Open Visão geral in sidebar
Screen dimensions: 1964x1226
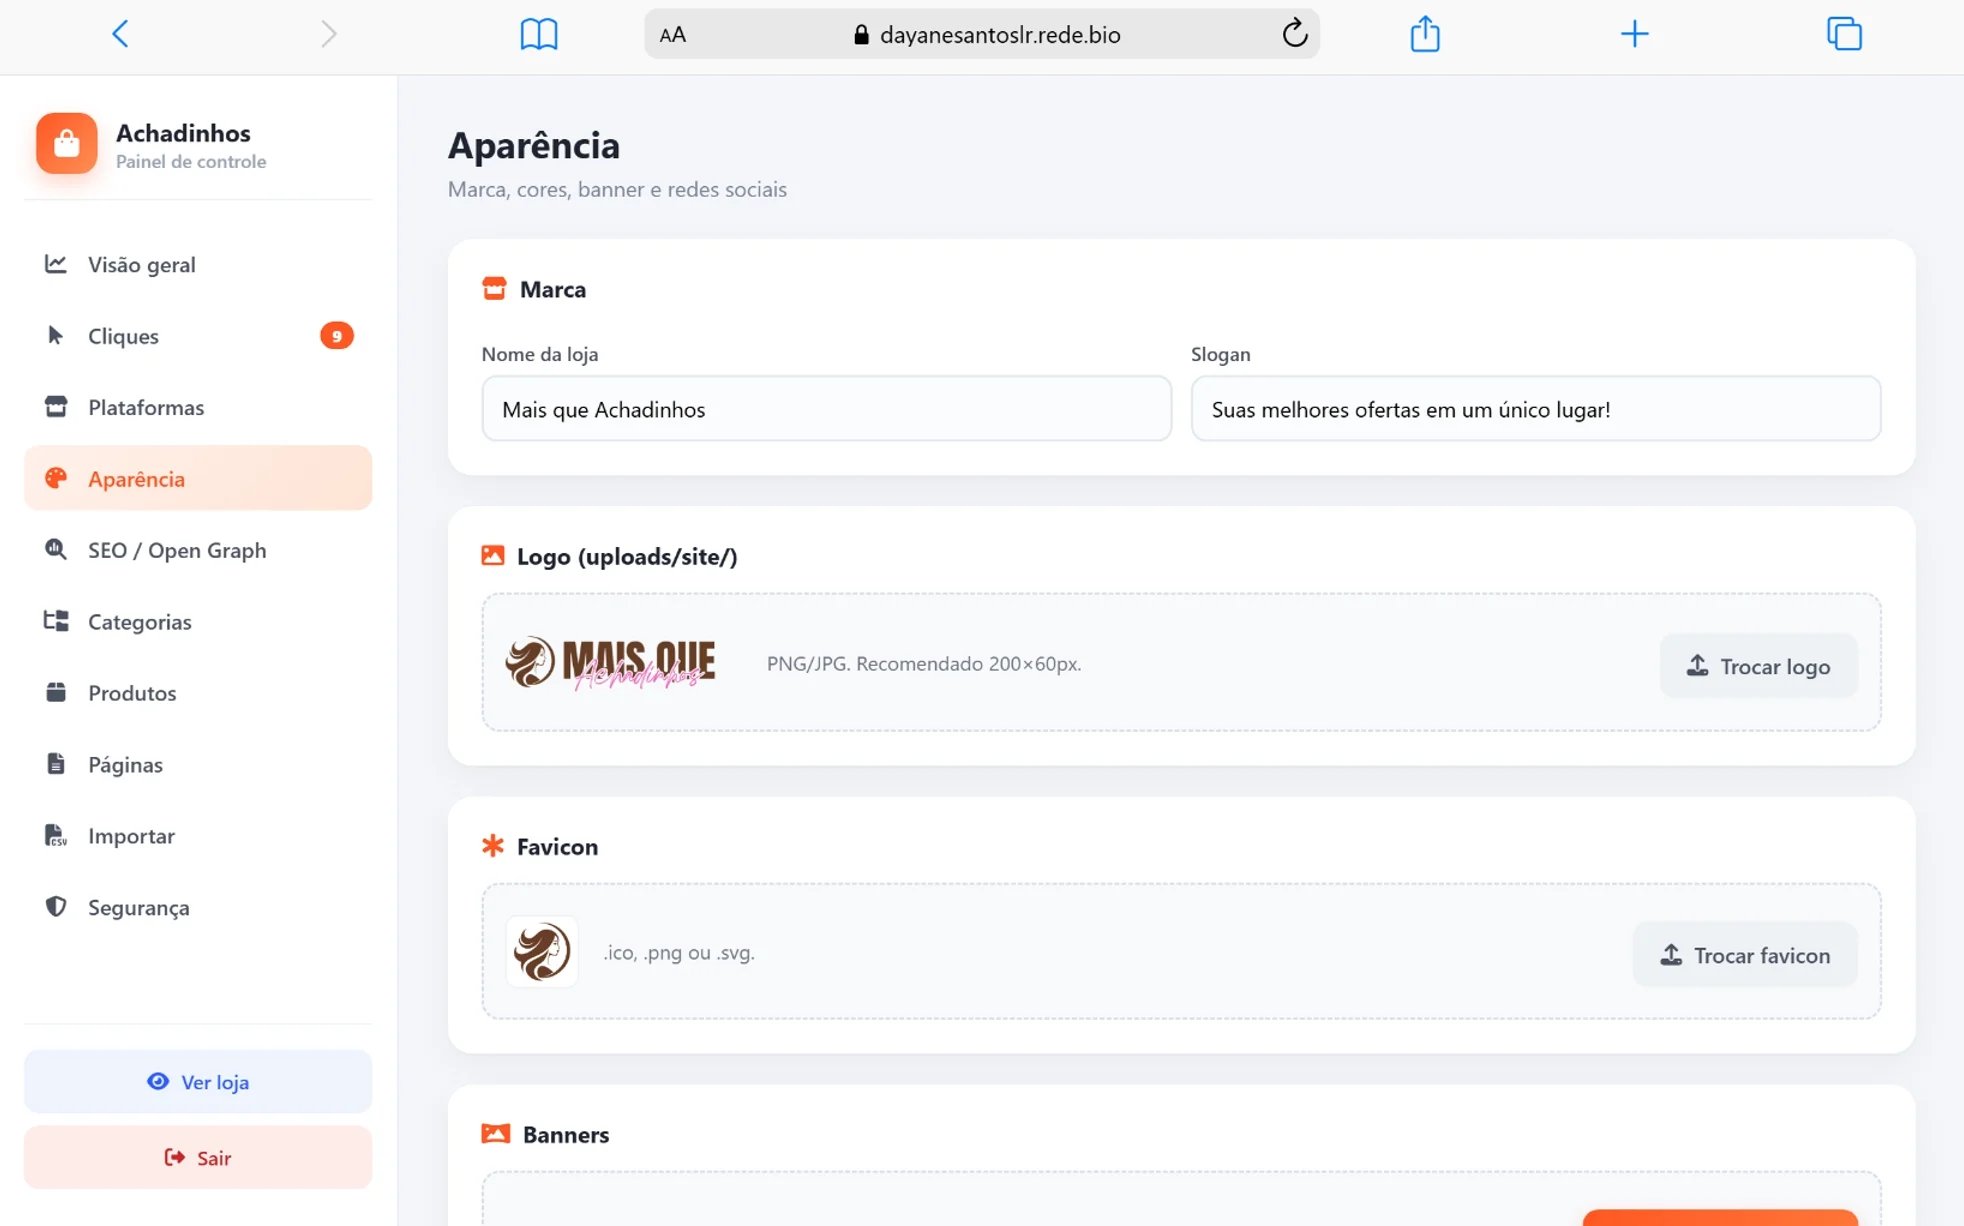coord(198,264)
